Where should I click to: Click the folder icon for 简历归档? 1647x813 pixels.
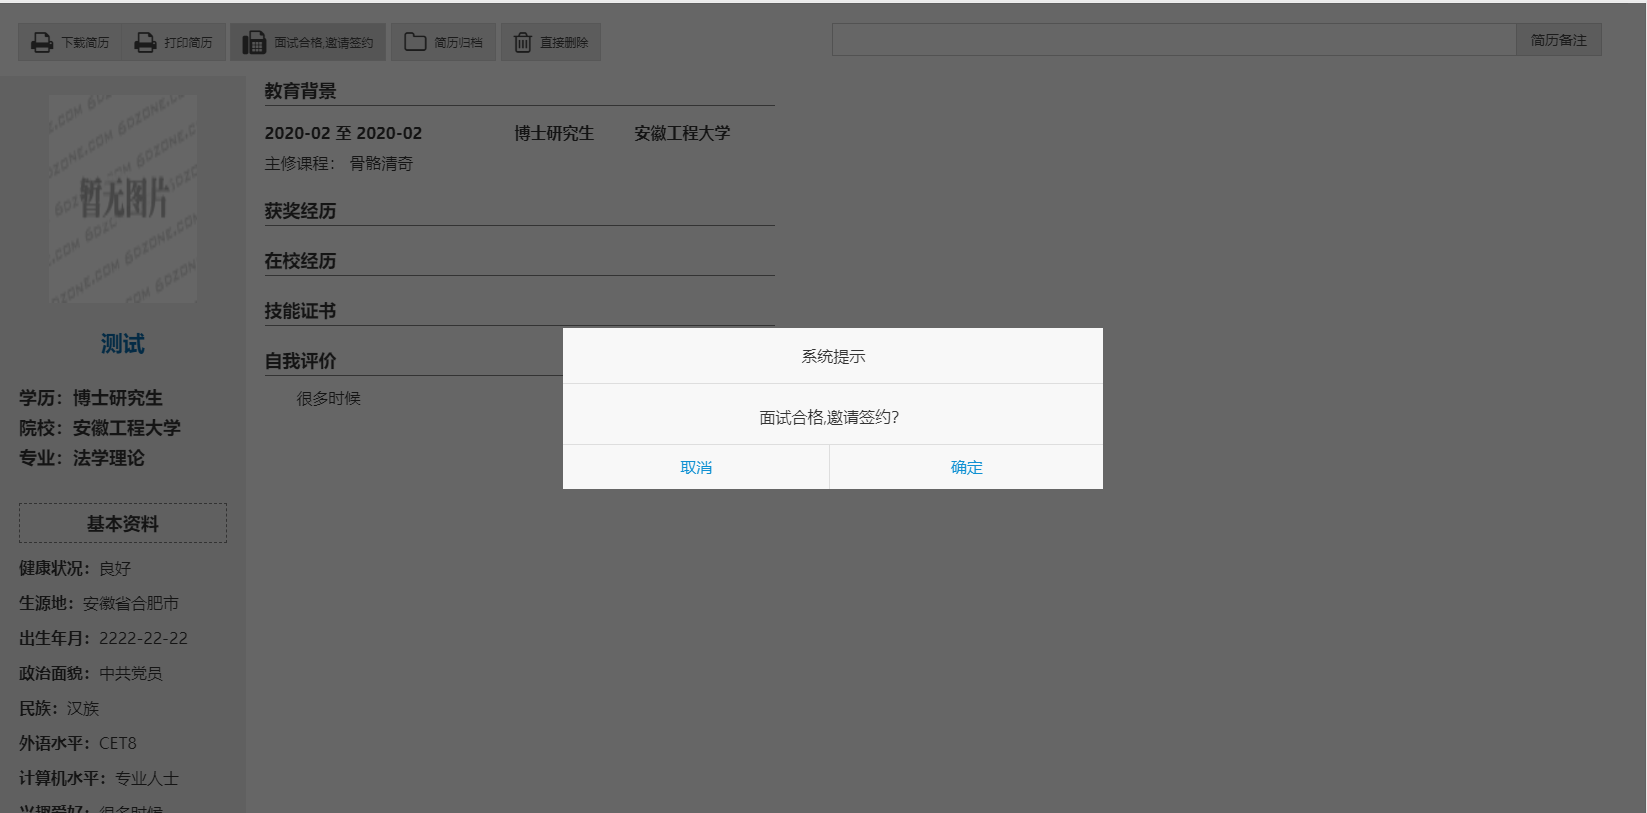click(415, 42)
